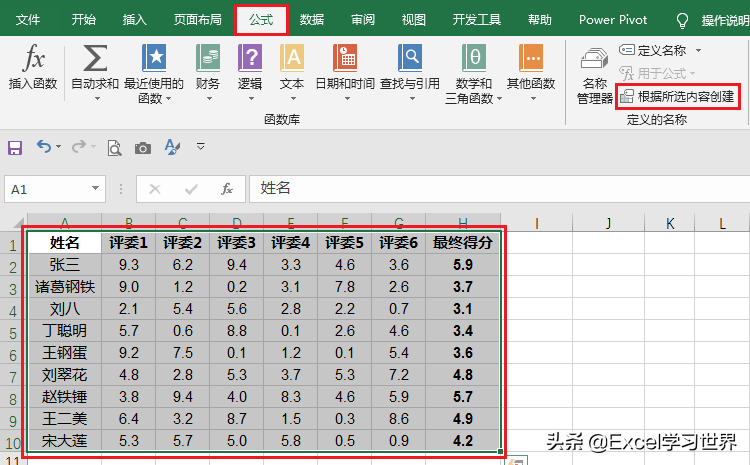750x465 pixels.
Task: Click the final score 4.2 for 宋大莲
Action: click(x=463, y=441)
